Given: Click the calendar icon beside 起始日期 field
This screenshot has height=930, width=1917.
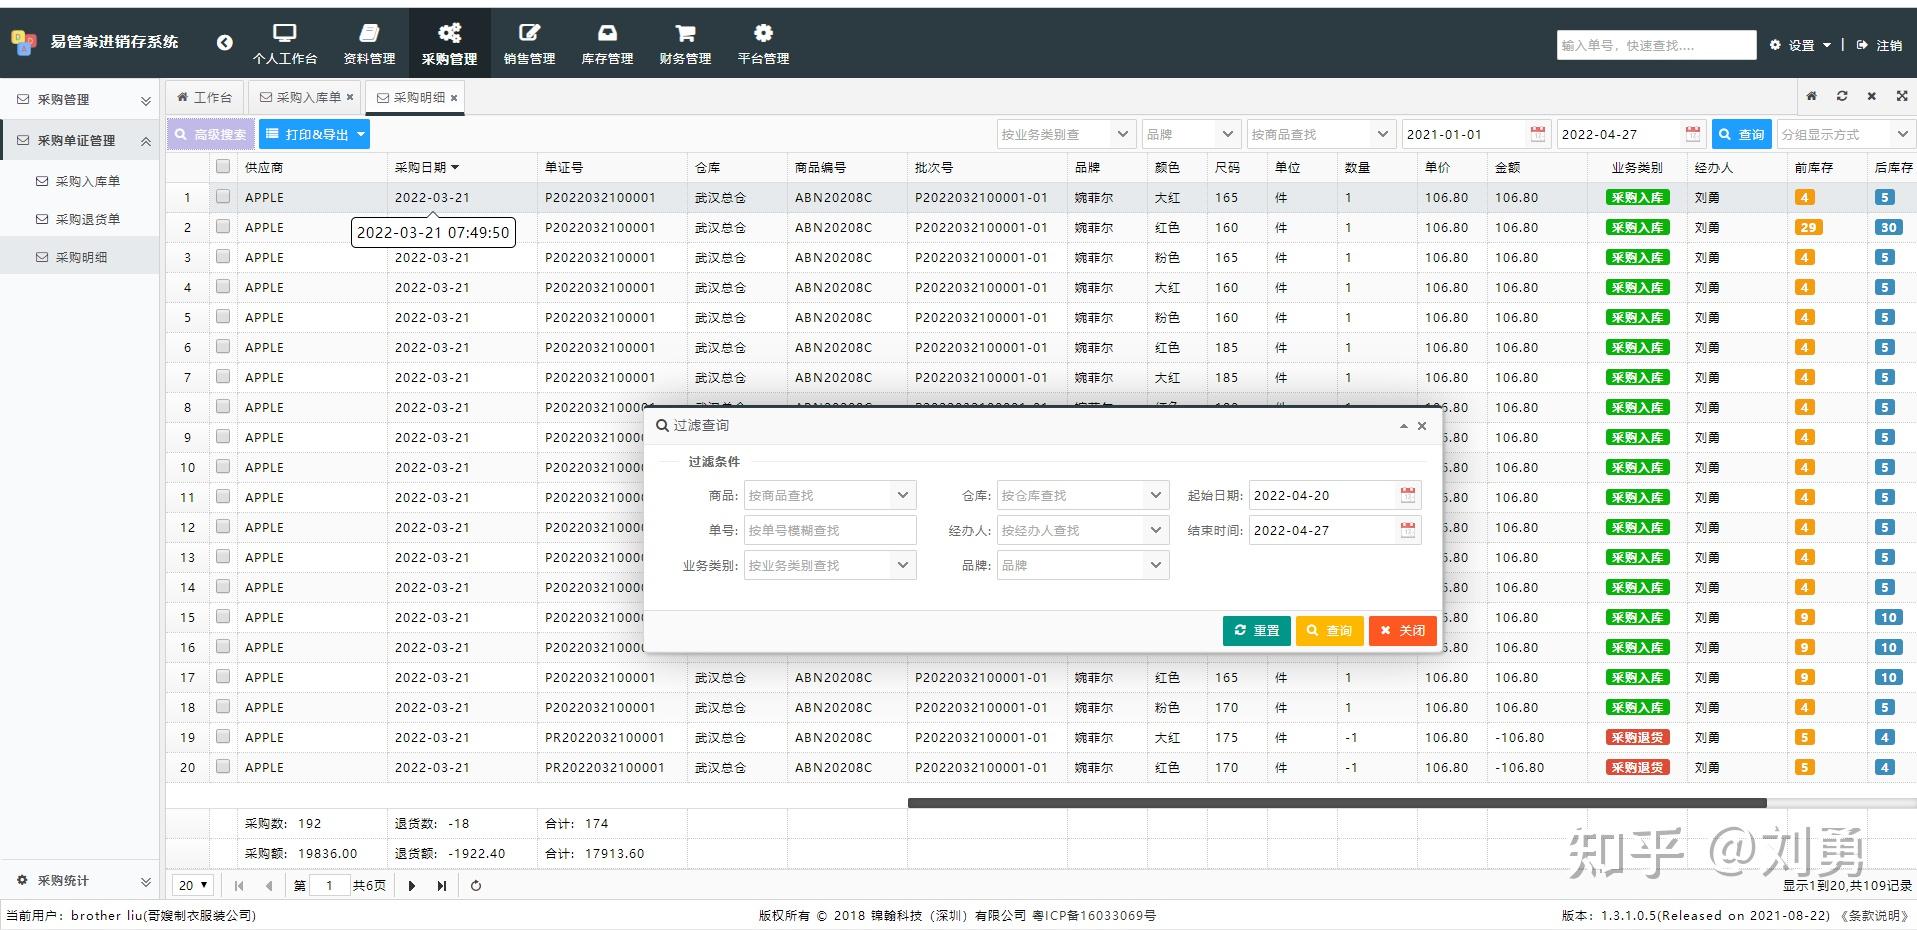Looking at the screenshot, I should pyautogui.click(x=1406, y=494).
